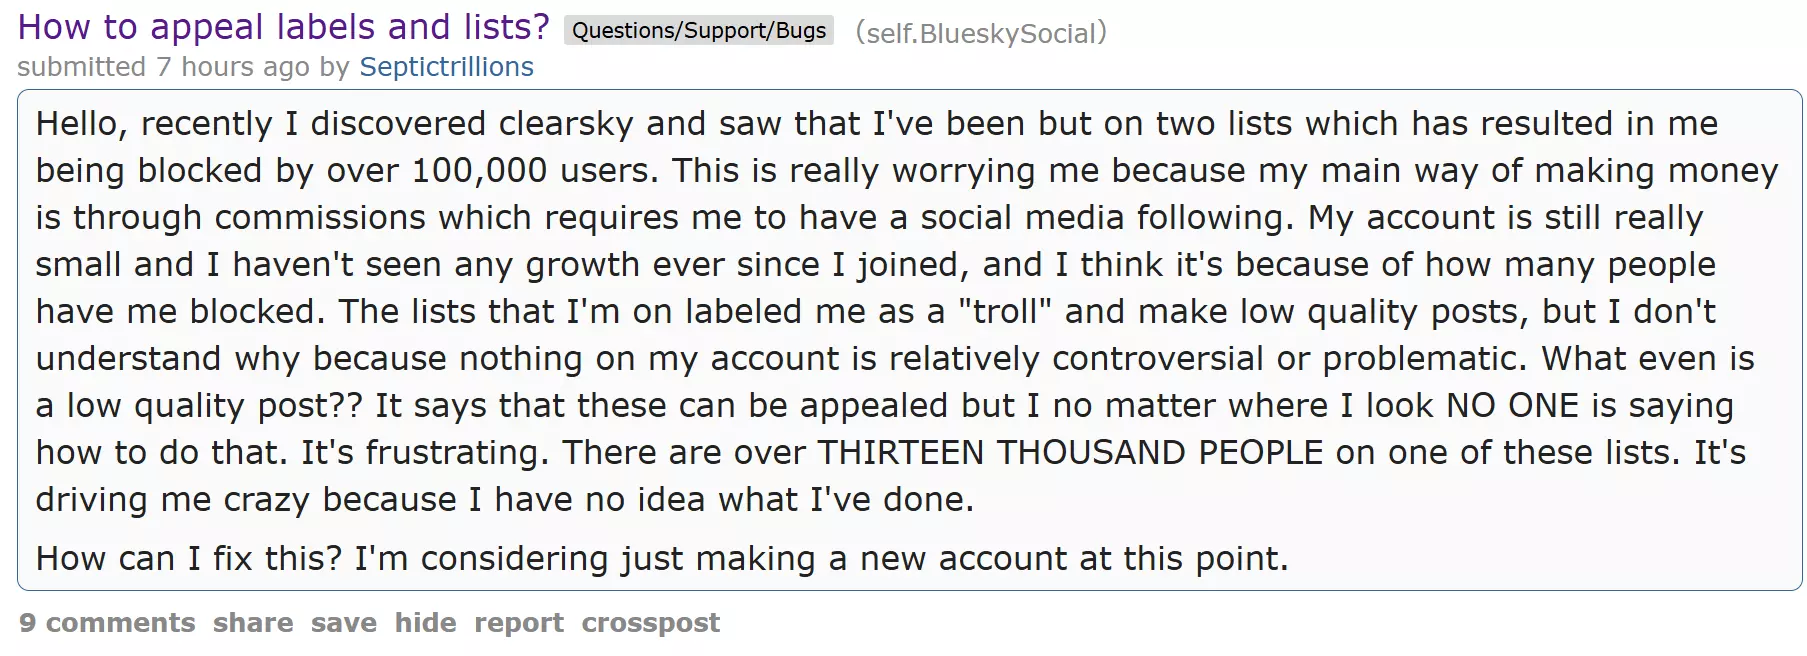Click the quoted word "troll" in the post
The height and width of the screenshot is (656, 1807).
(1005, 312)
